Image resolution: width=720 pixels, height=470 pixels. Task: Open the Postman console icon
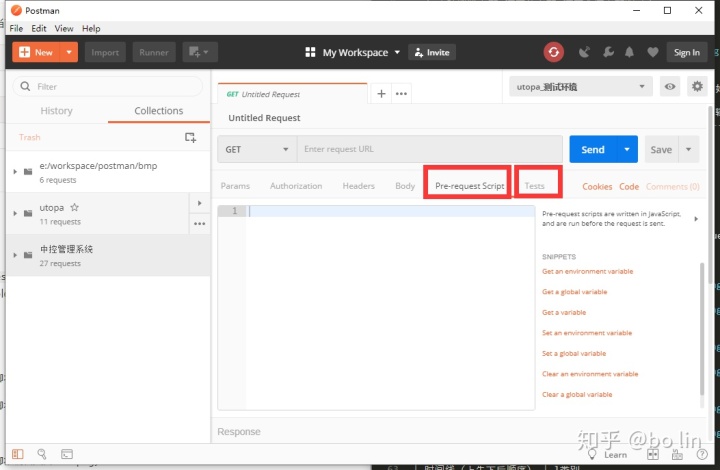coord(67,454)
